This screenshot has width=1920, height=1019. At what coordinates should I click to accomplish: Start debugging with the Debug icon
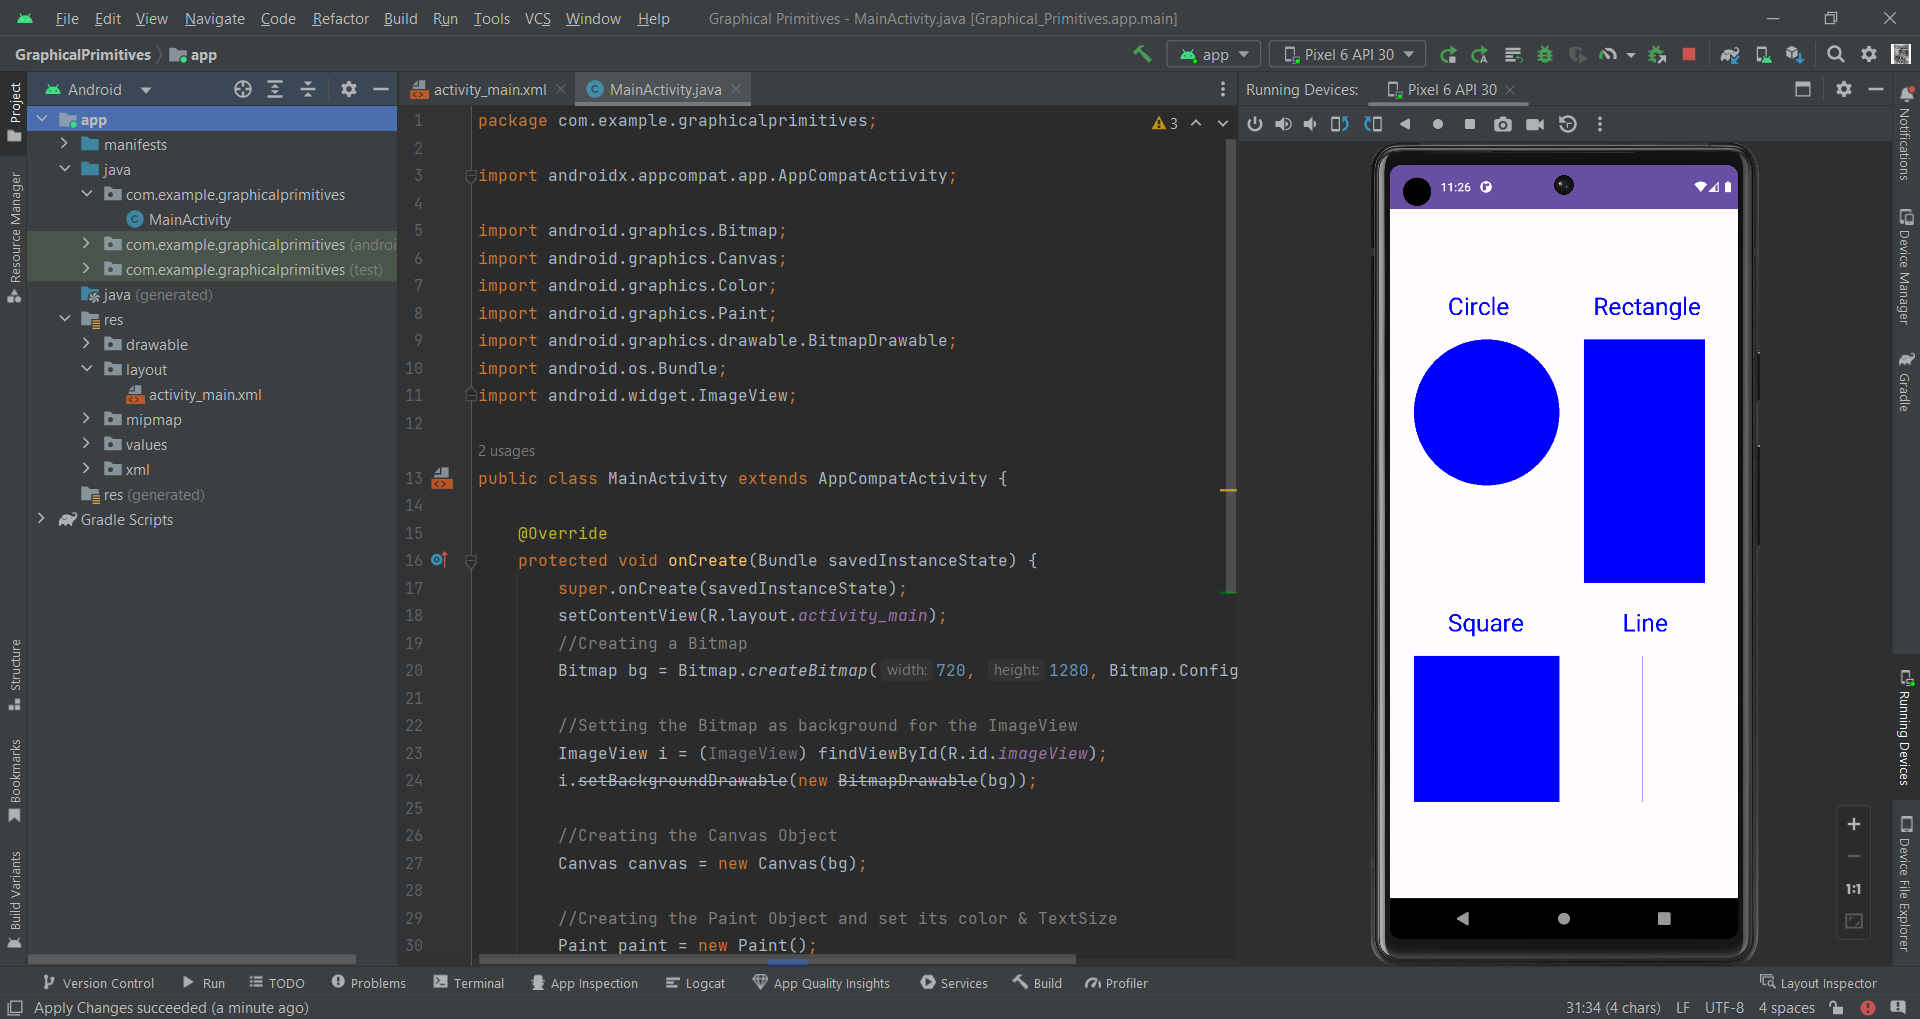click(1545, 54)
